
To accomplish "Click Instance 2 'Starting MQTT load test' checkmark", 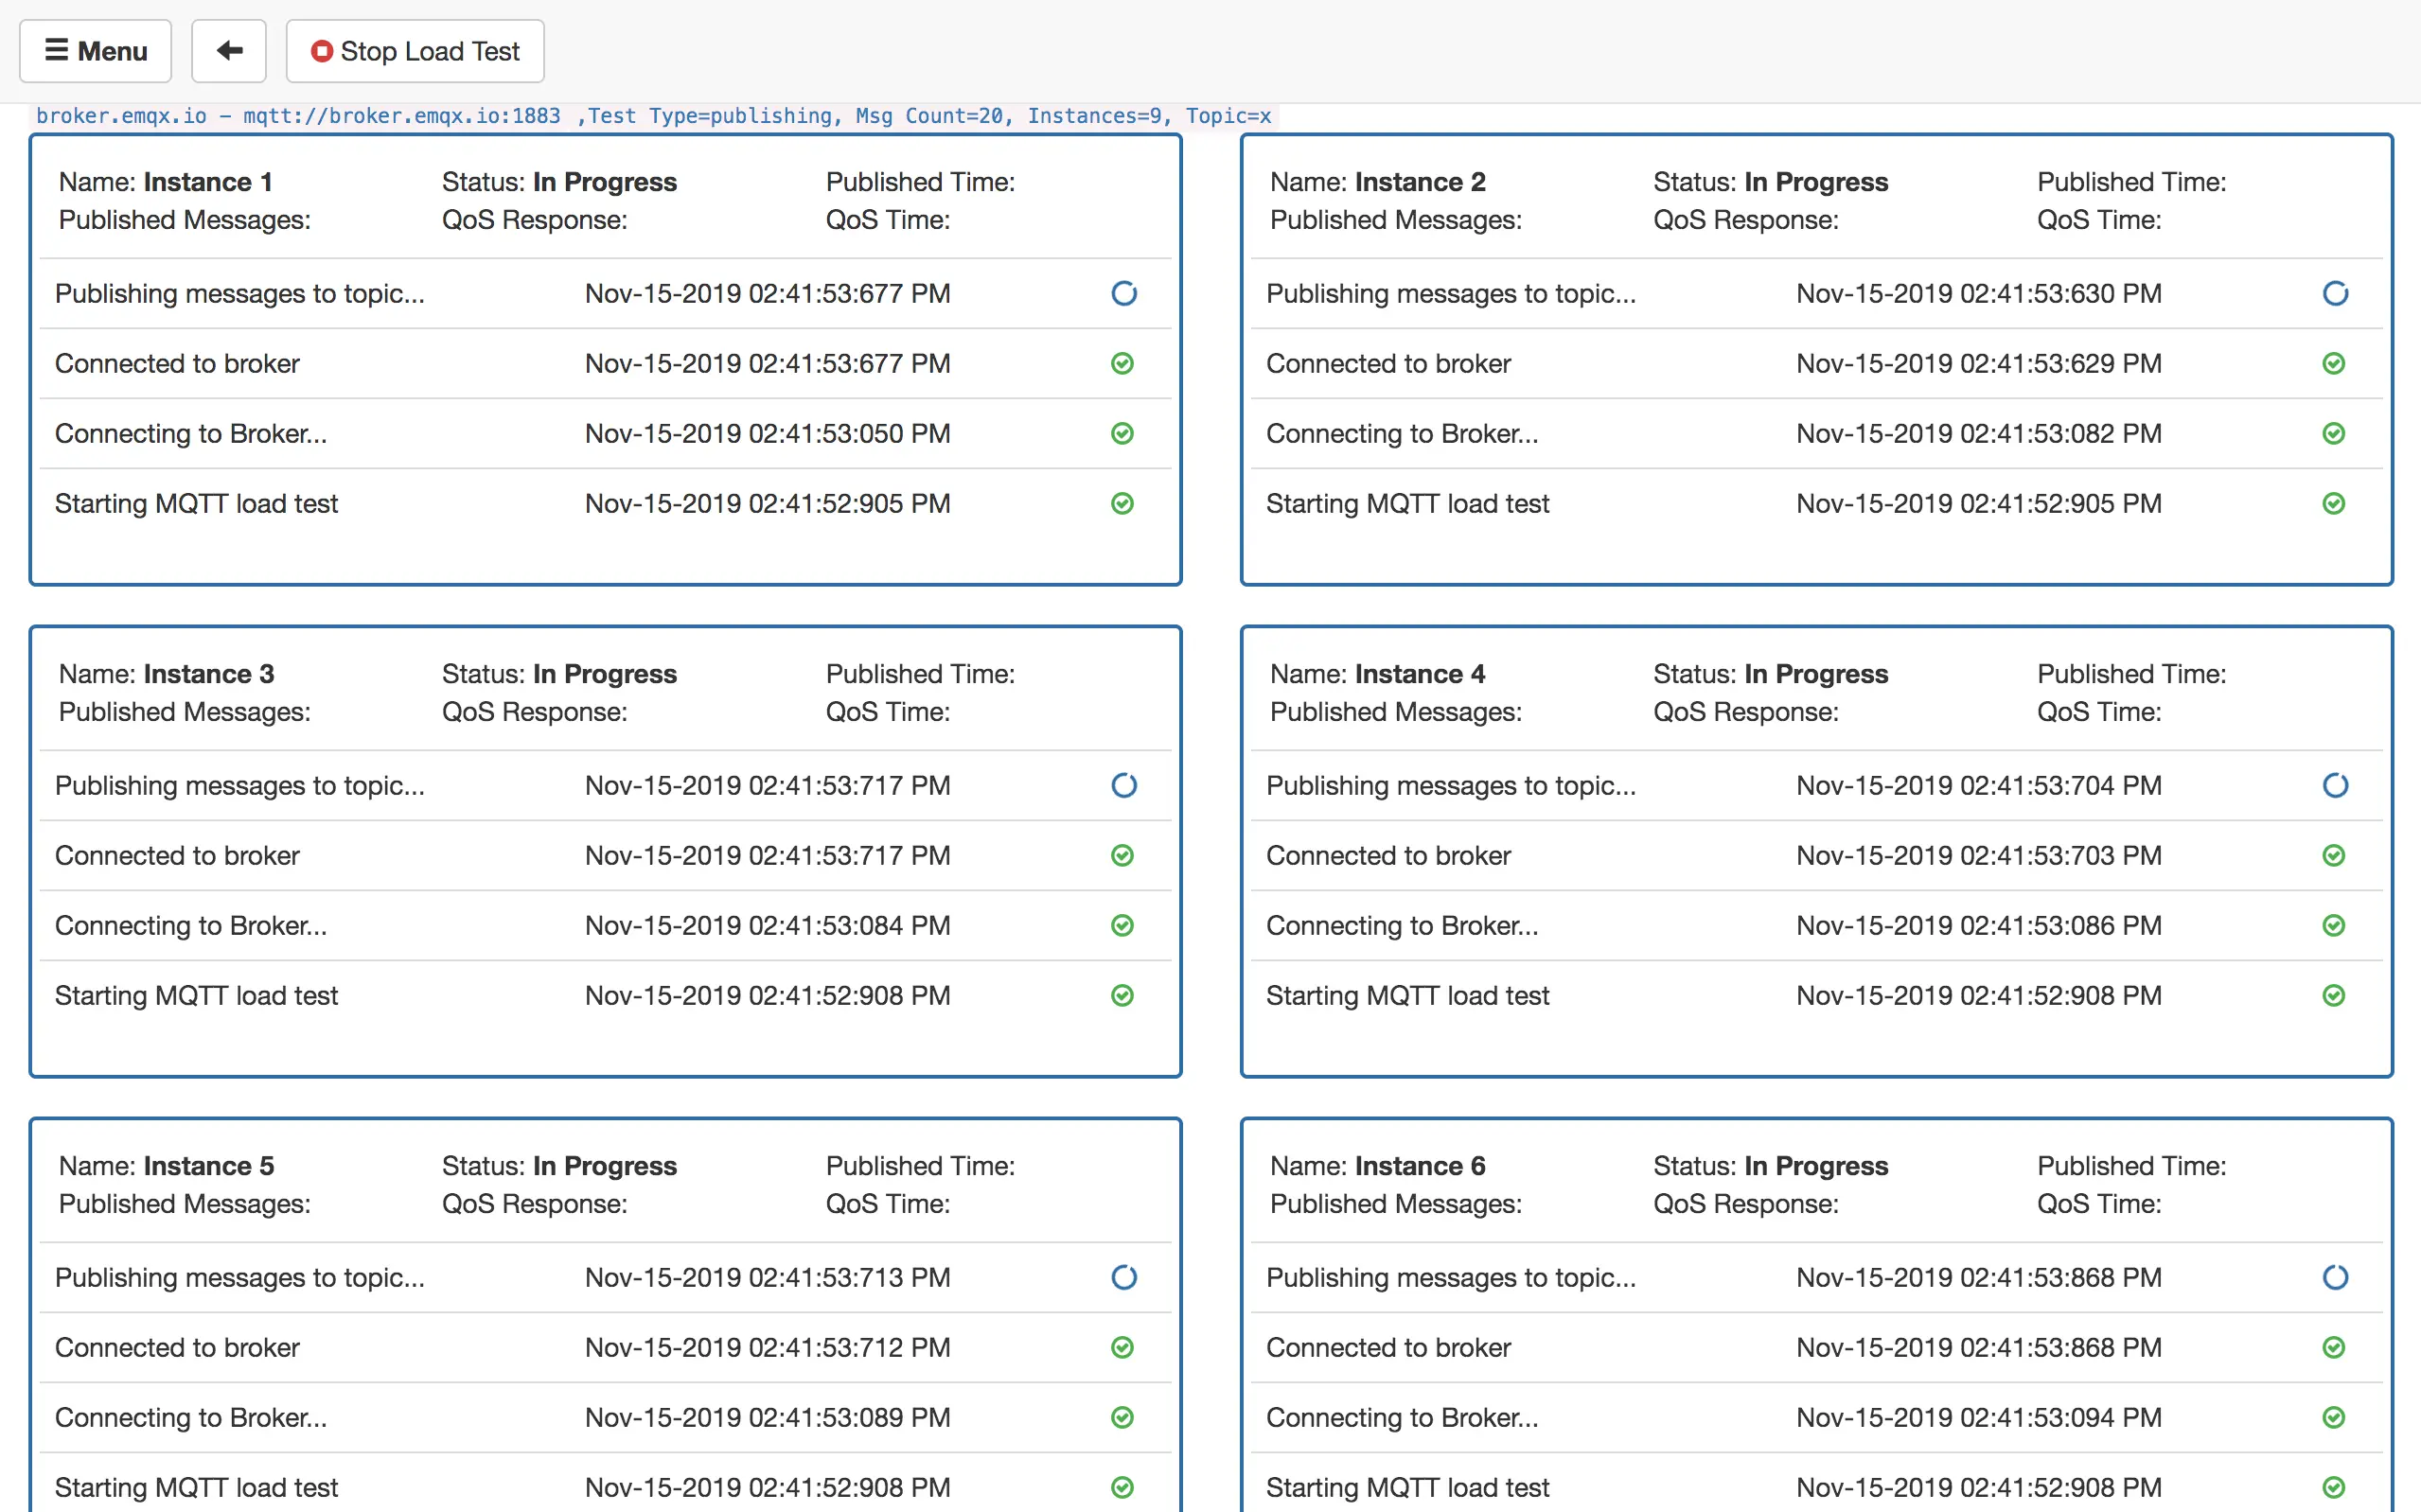I will [x=2333, y=503].
